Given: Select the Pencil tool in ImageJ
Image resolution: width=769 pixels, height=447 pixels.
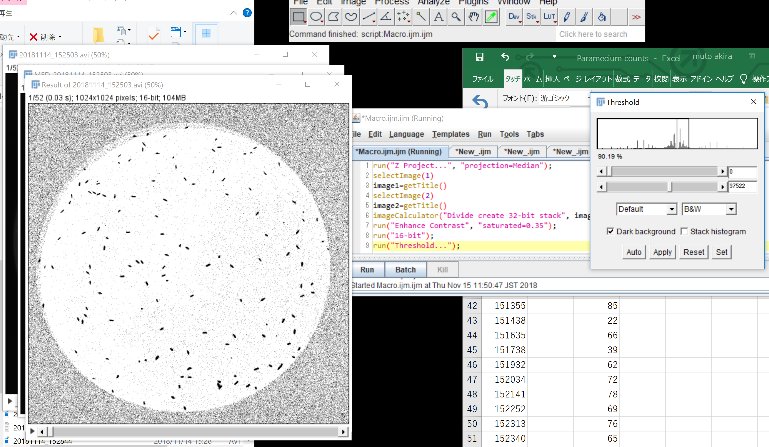Looking at the screenshot, I should 566,17.
